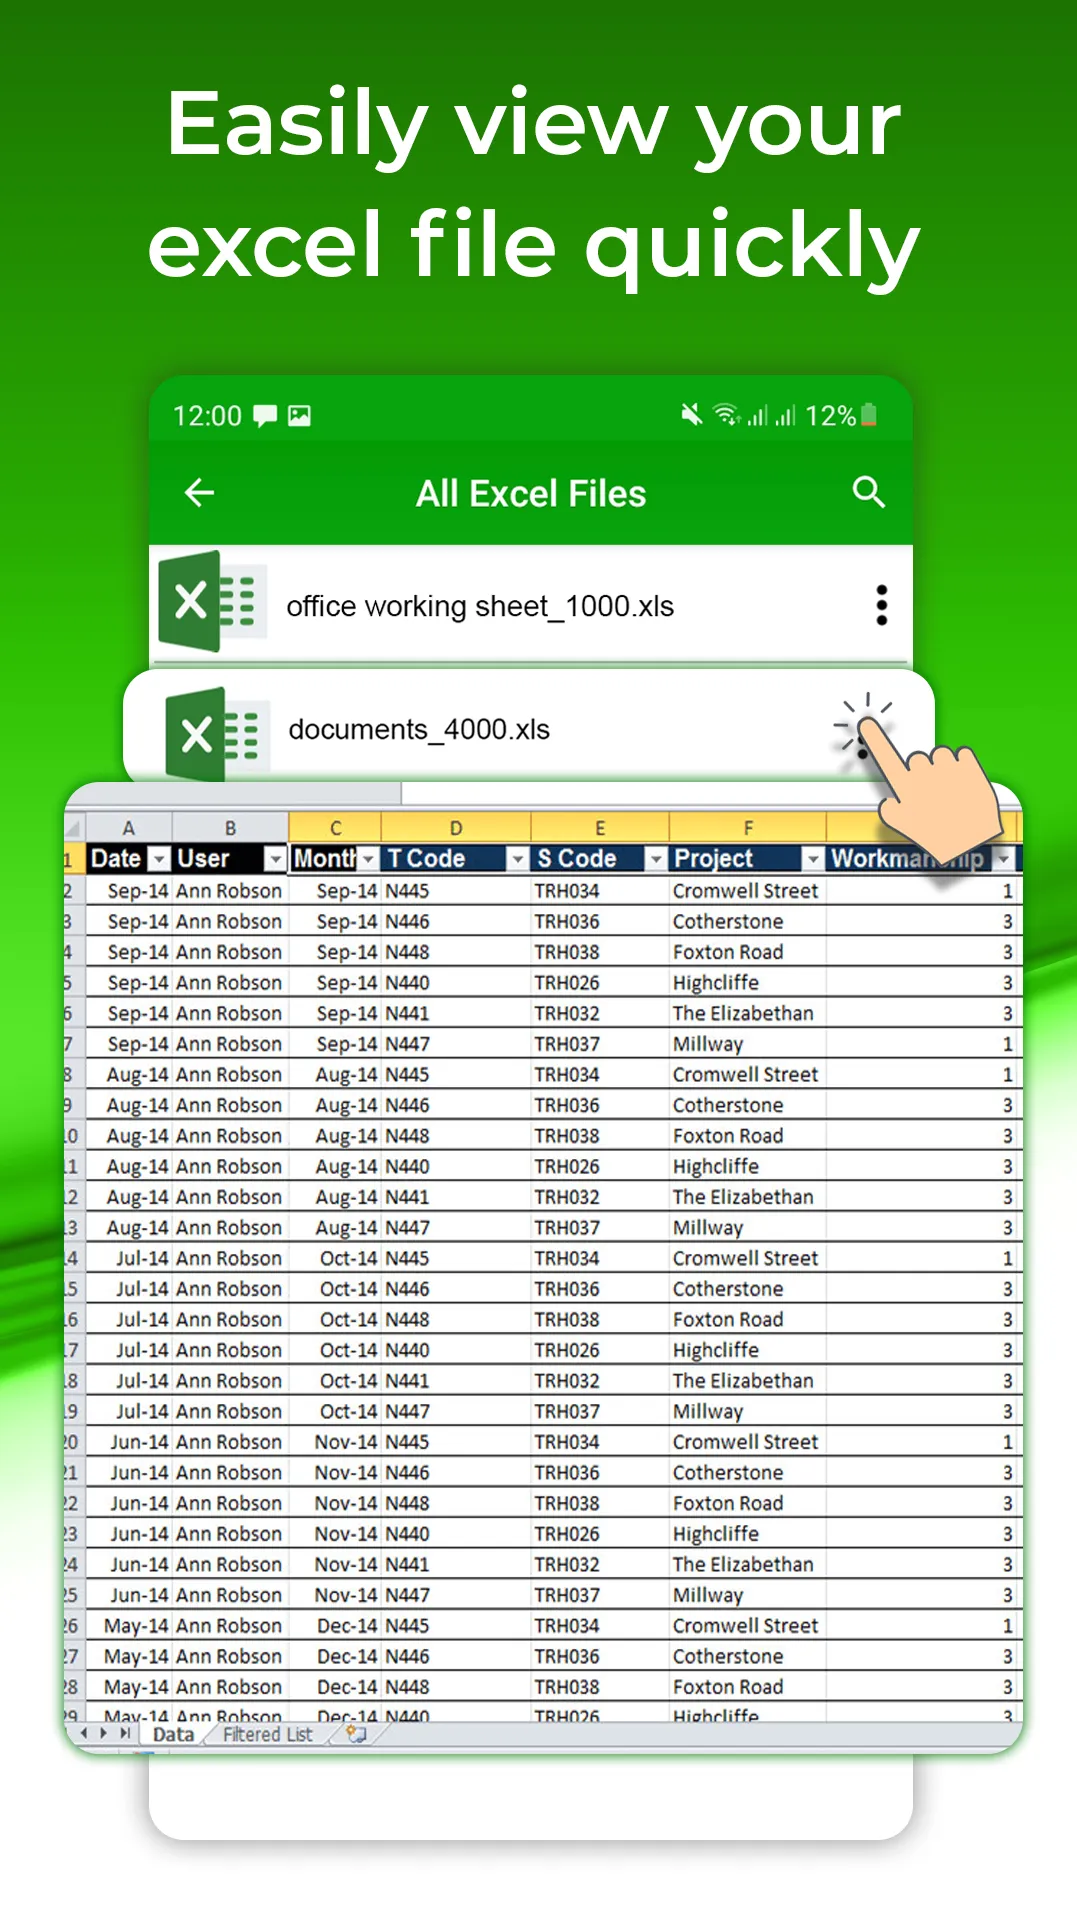This screenshot has width=1077, height=1920.
Task: Select Cromwell Street cell in row 8
Action: tap(748, 1074)
